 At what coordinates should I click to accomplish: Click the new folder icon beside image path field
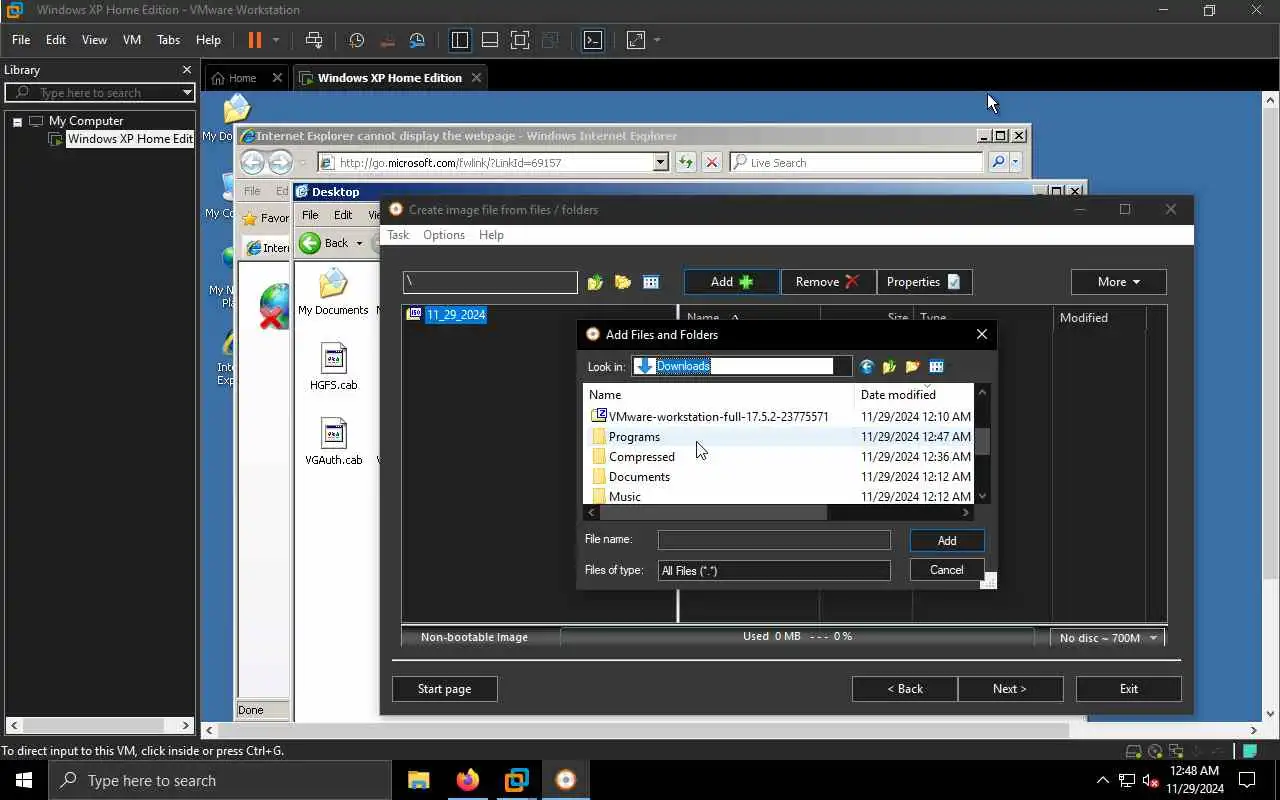[x=623, y=283]
